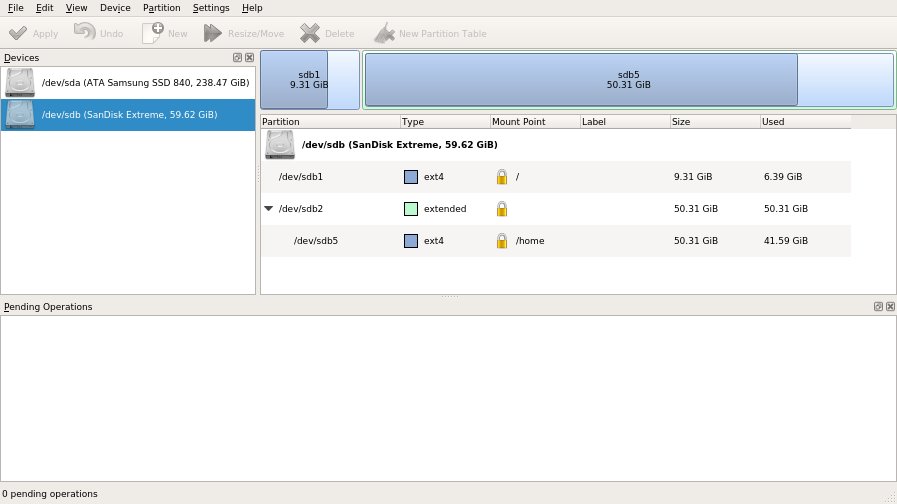Click the Undo arrow toolbar icon

click(x=84, y=33)
